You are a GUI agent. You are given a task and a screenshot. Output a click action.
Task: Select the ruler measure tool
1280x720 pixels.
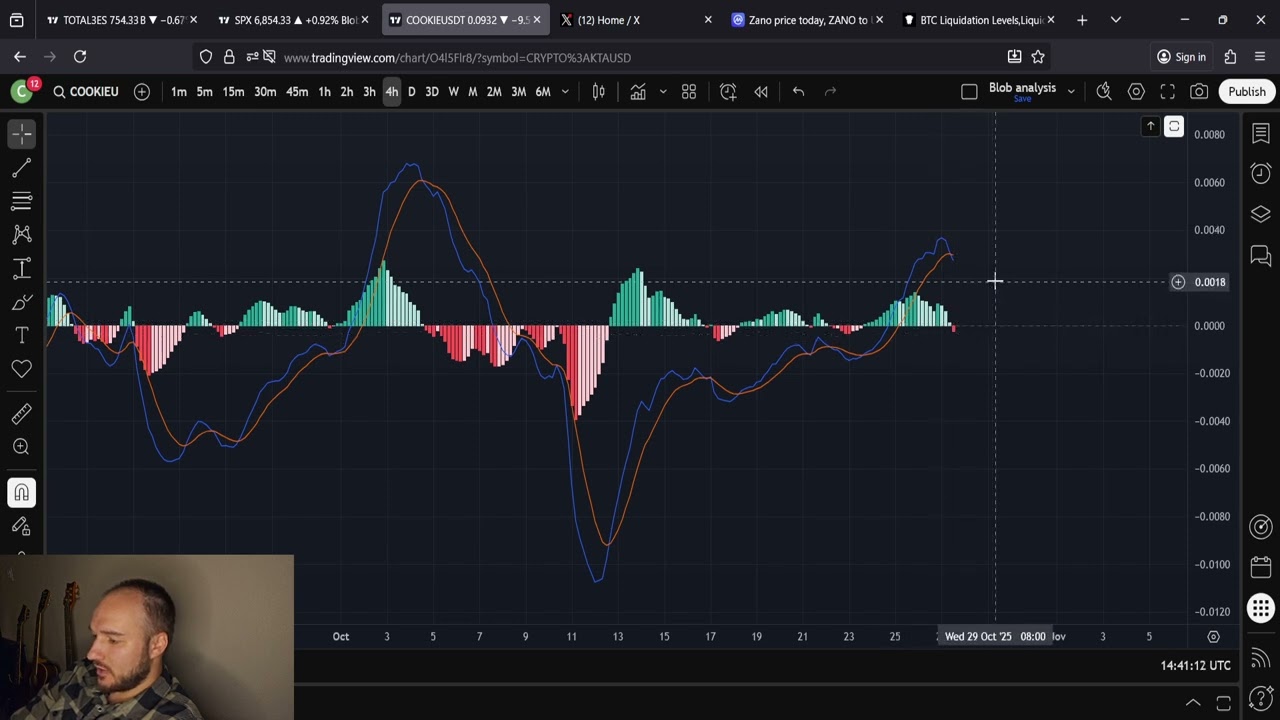tap(22, 413)
